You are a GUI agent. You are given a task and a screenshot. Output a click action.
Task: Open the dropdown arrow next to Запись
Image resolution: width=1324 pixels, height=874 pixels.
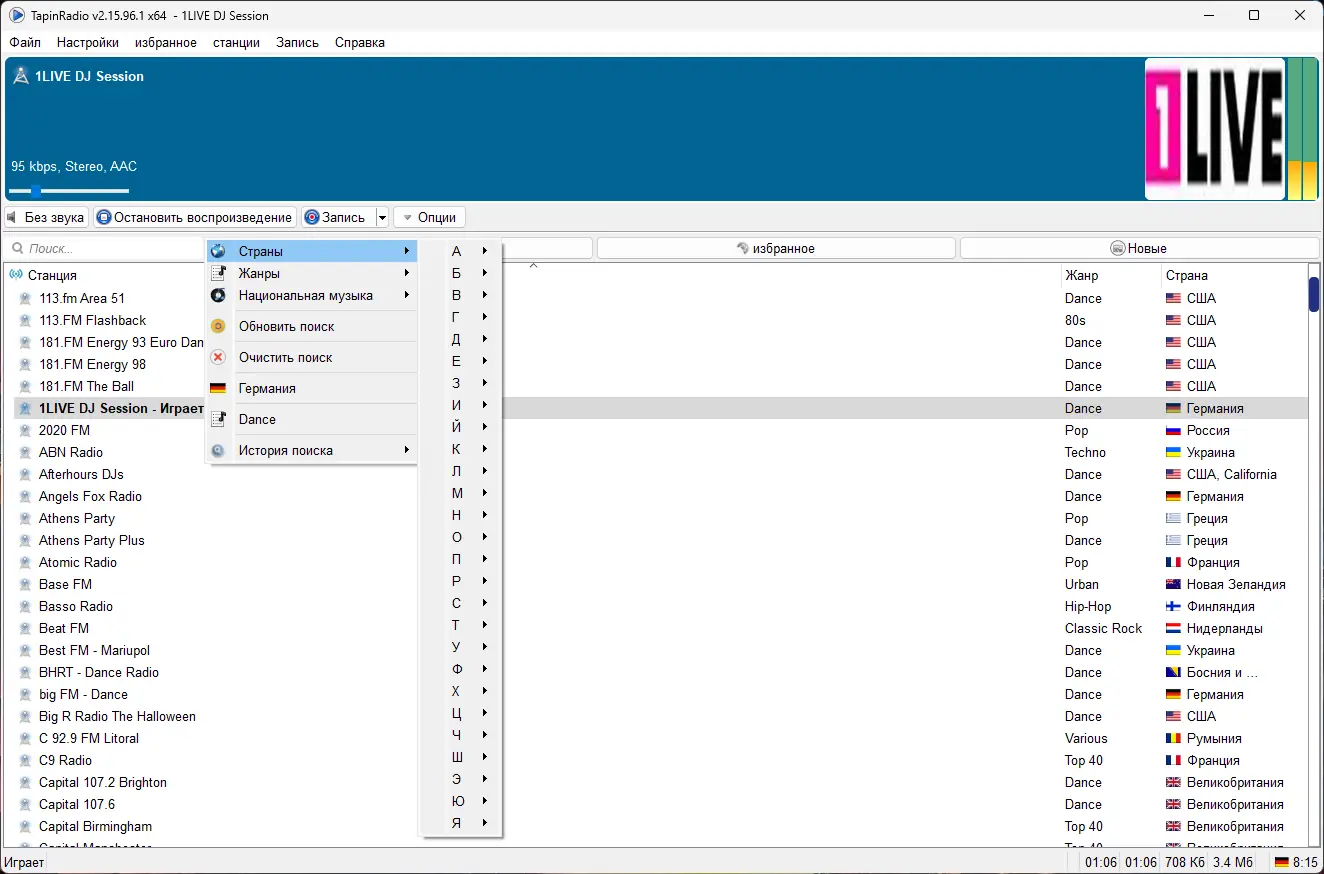(382, 217)
